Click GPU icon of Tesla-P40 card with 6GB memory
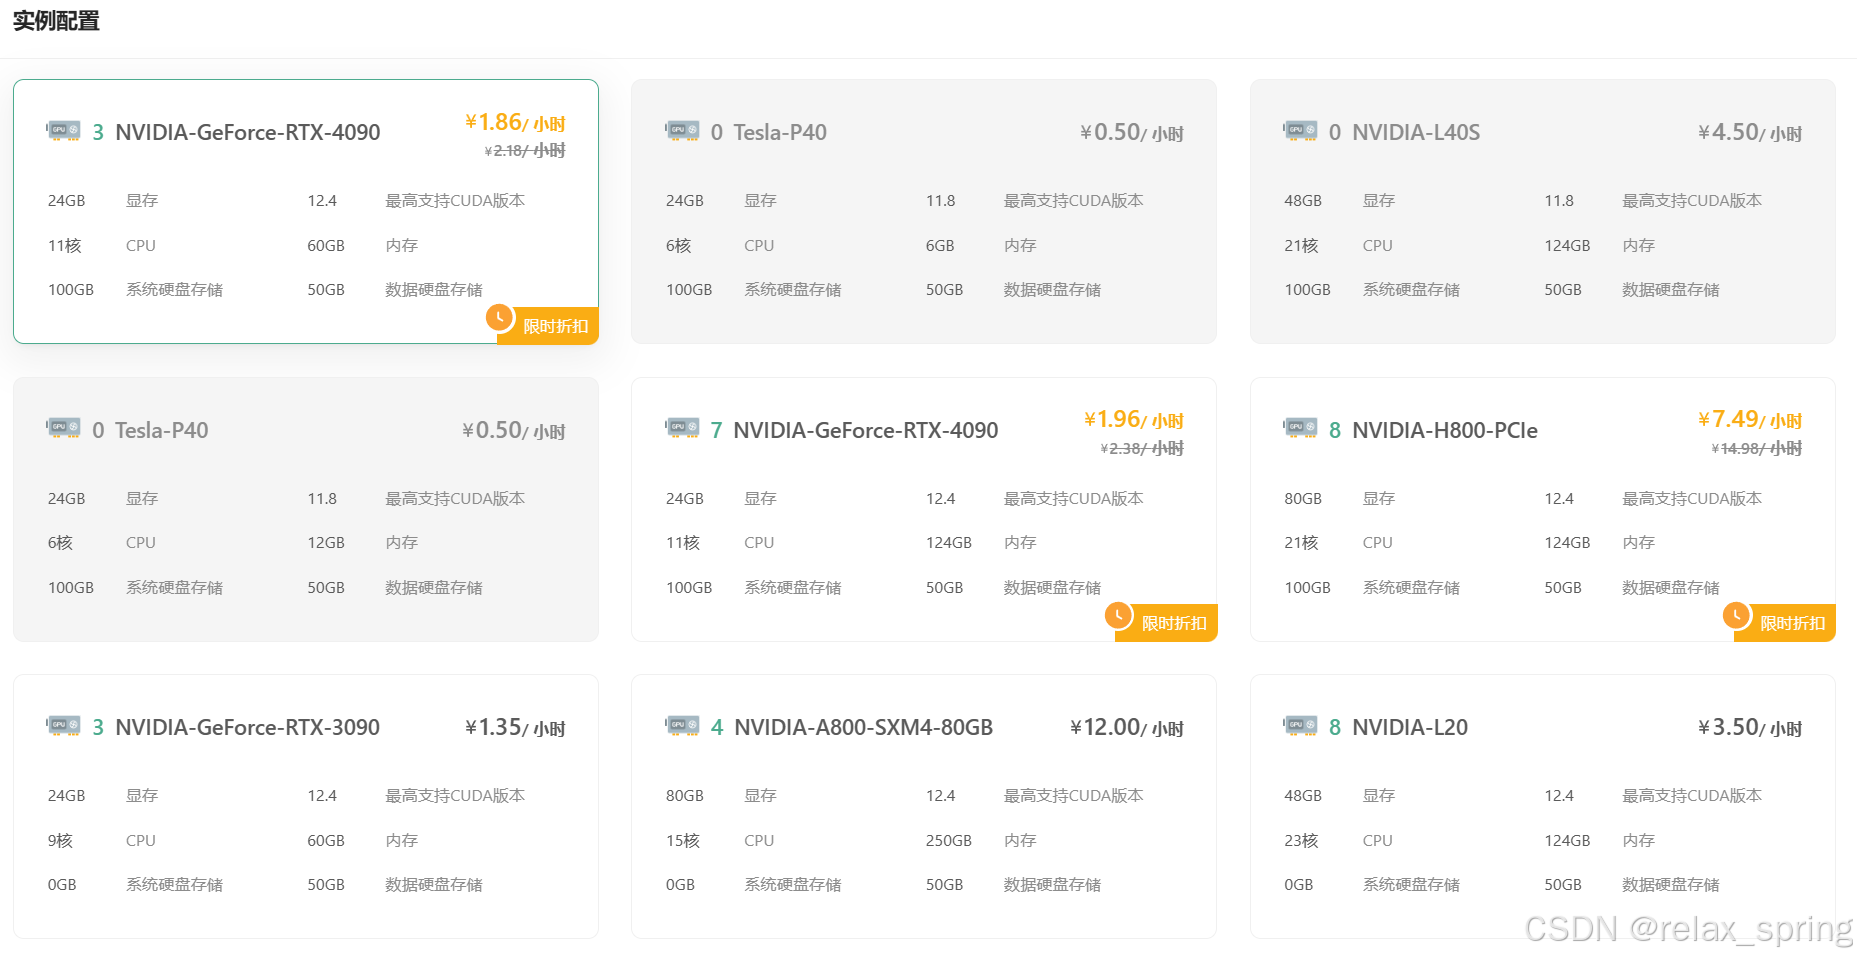Viewport: 1857px width, 961px height. [x=682, y=131]
